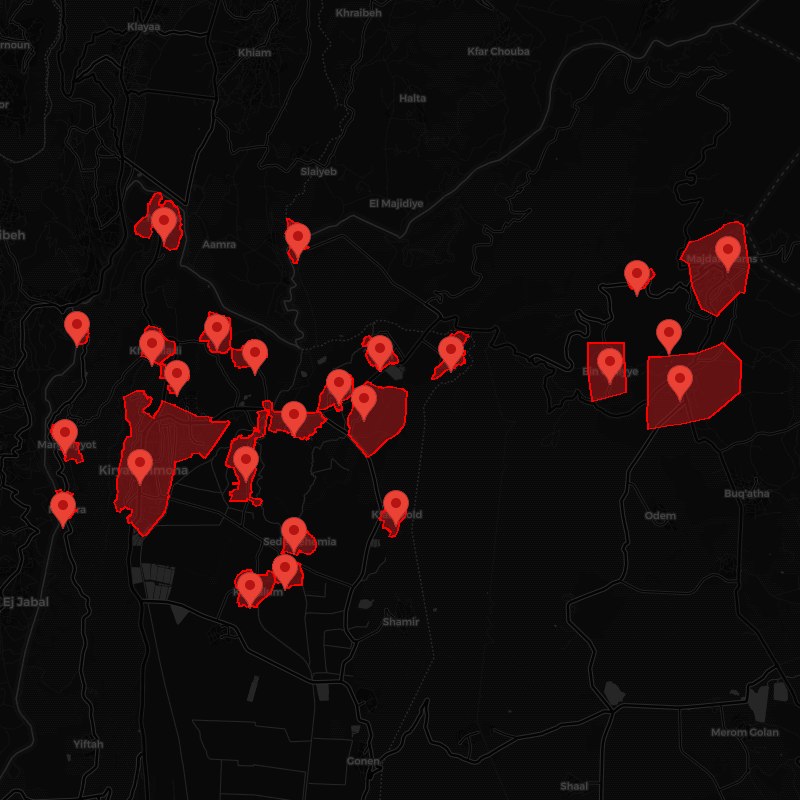The height and width of the screenshot is (800, 800).
Task: Click the El Majidiye place label
Action: pos(397,203)
